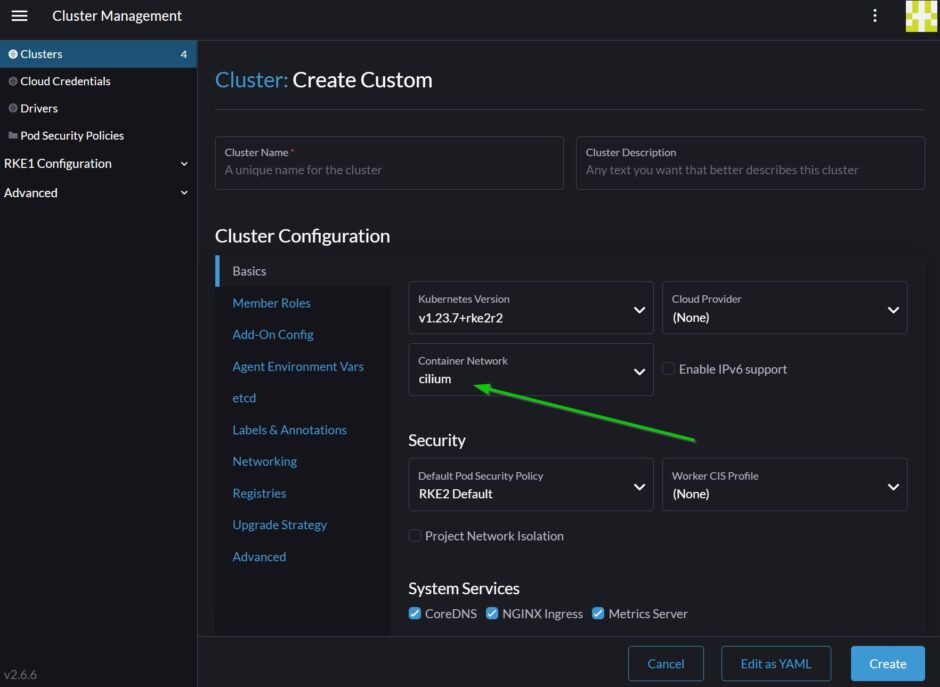Click the Drivers sidebar icon
This screenshot has width=940, height=687.
pos(13,108)
